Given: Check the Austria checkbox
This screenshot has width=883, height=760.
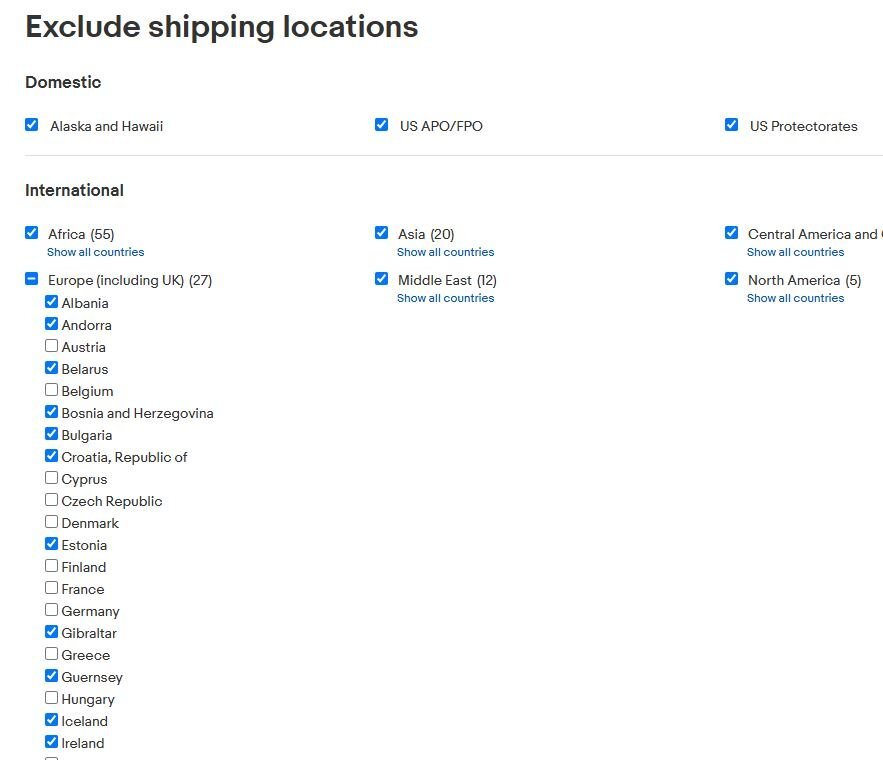Looking at the screenshot, I should [x=51, y=346].
